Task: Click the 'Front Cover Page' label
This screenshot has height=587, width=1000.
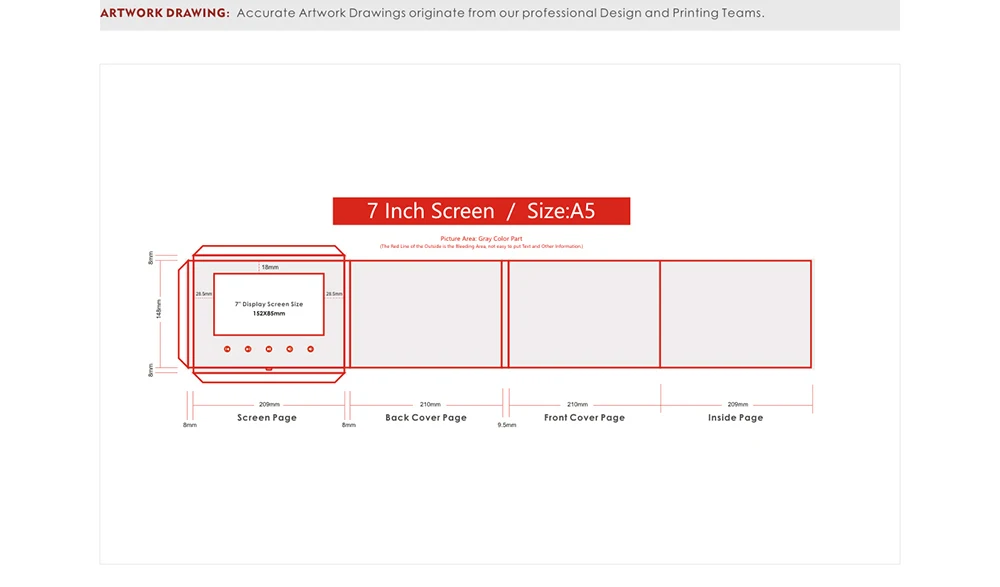Action: [x=584, y=417]
